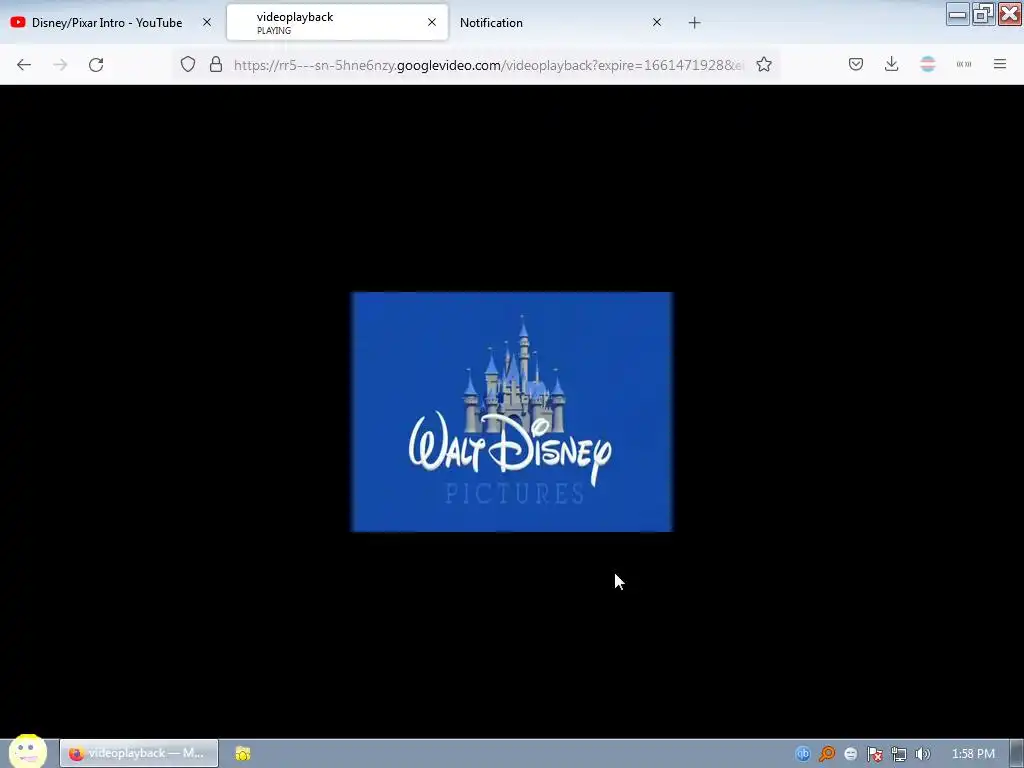Click the grey face tray icon
Viewport: 1024px width, 768px height.
tap(850, 754)
